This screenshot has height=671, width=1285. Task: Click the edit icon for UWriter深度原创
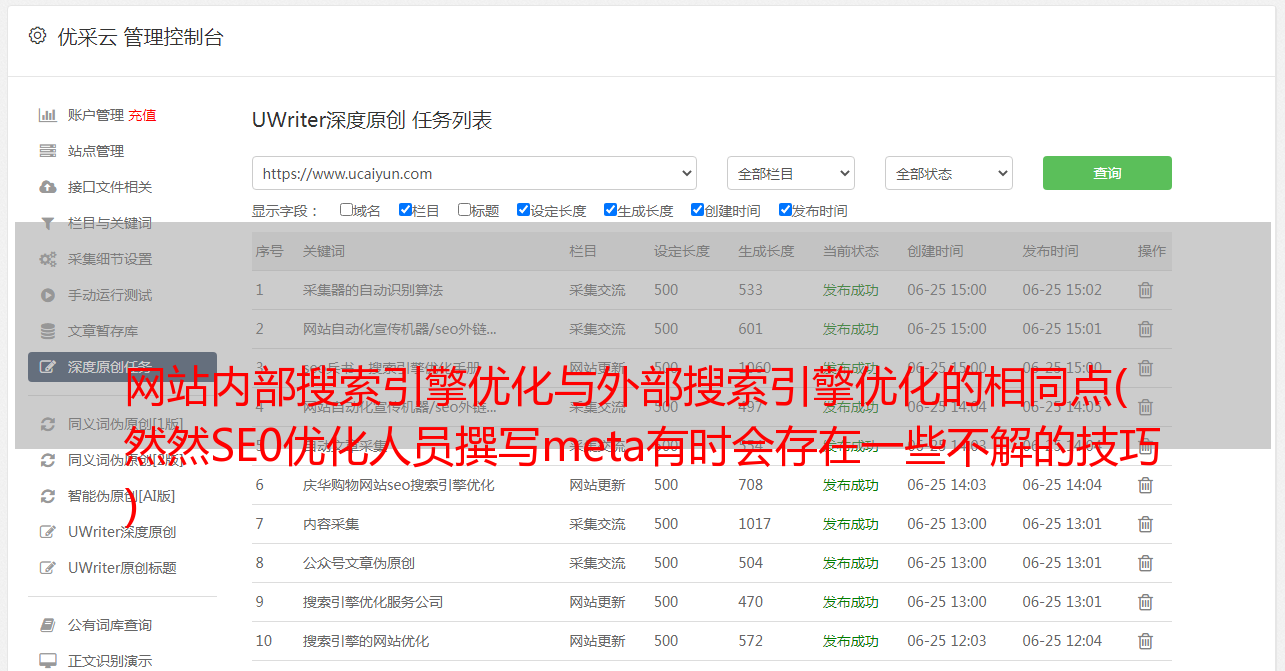pos(47,532)
